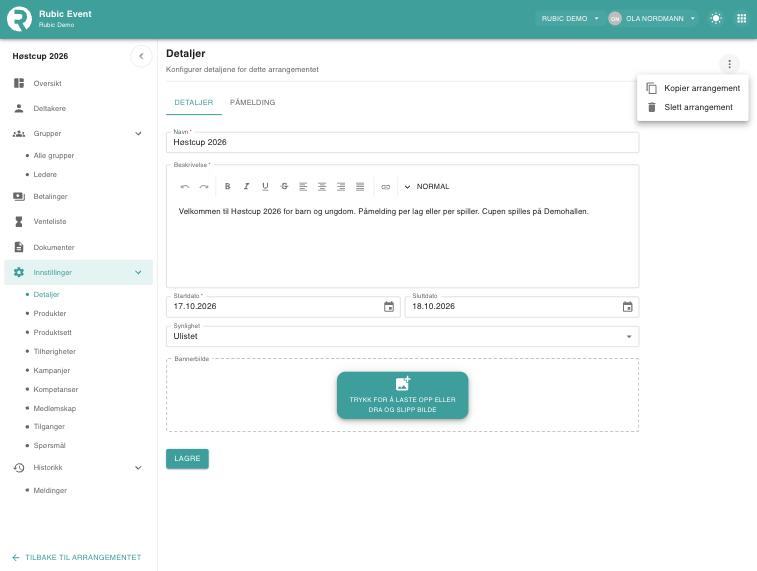Screen dimensions: 757x571
Task: Click upload banner image button
Action: [403, 395]
